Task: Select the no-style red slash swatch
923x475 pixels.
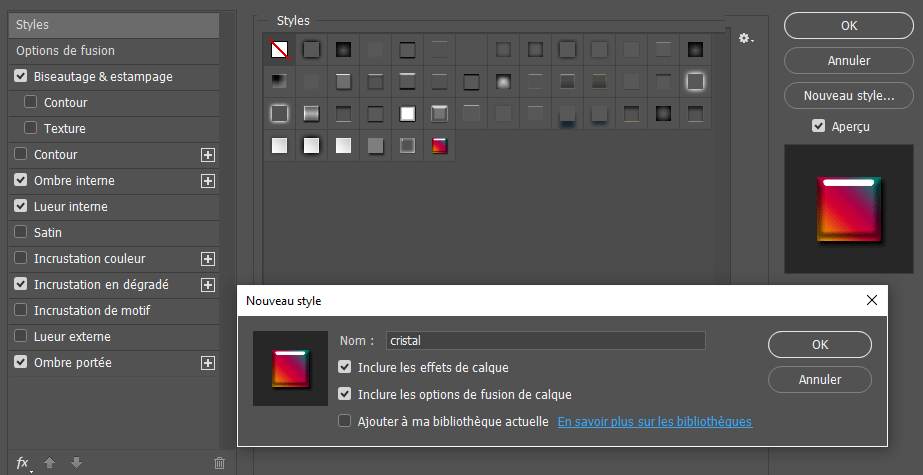Action: (280, 48)
